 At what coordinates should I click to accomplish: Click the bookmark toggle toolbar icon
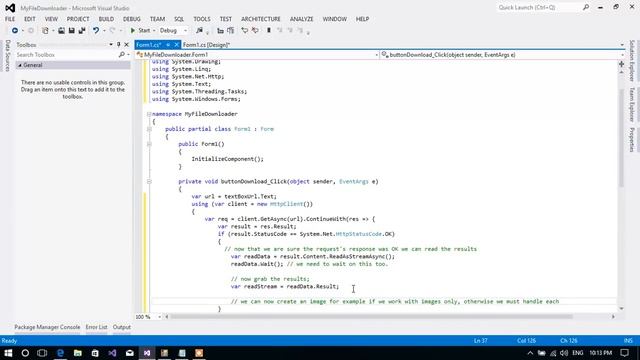click(269, 31)
